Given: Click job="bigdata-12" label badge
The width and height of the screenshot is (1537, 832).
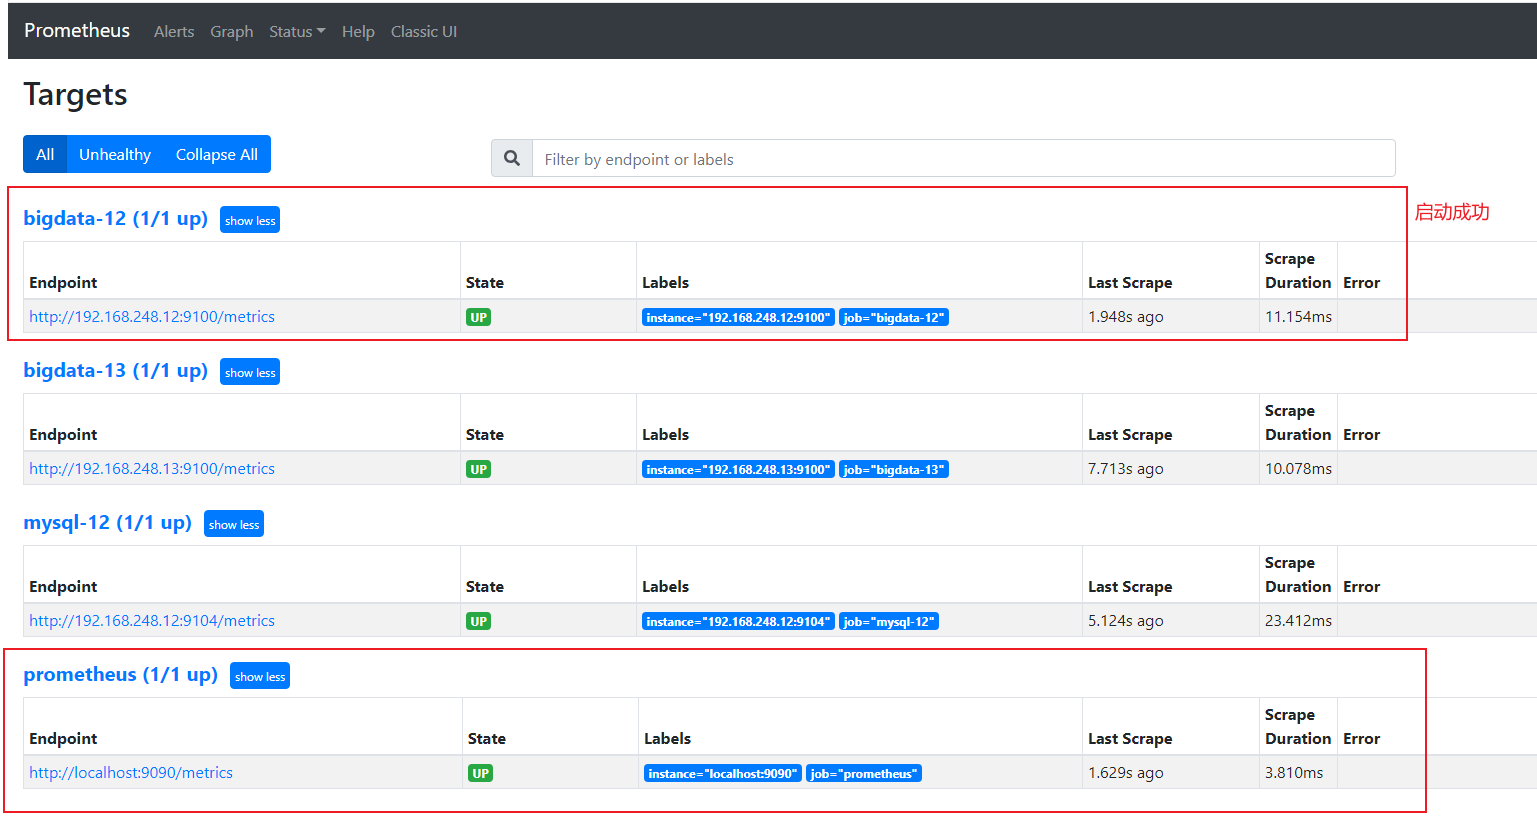Looking at the screenshot, I should [894, 317].
